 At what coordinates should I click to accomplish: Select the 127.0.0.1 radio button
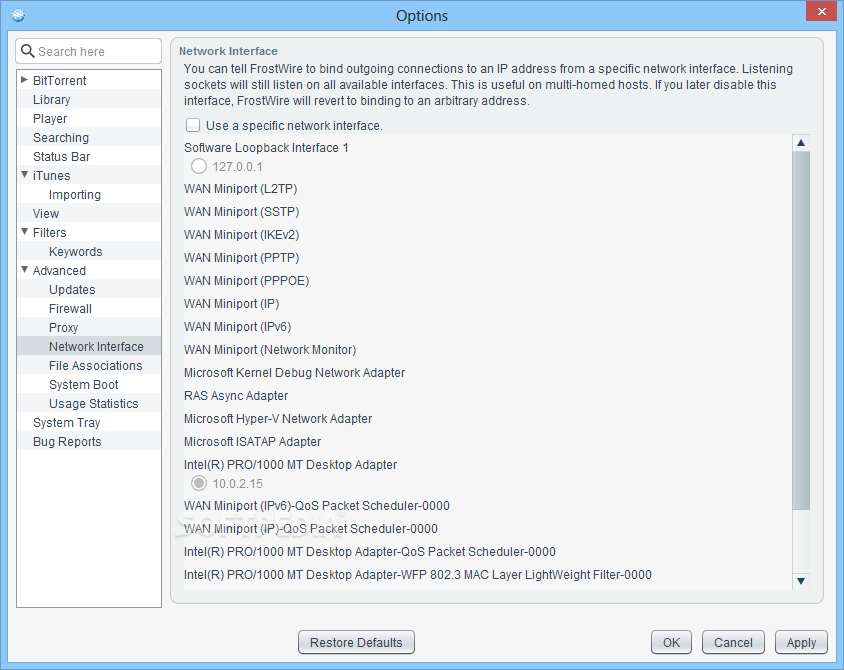point(199,166)
